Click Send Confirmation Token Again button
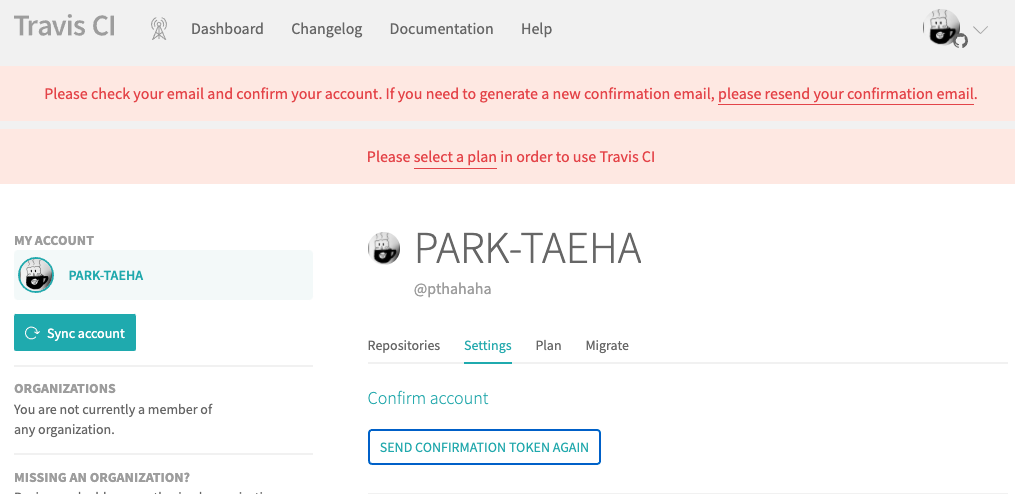The height and width of the screenshot is (494, 1015). (484, 447)
